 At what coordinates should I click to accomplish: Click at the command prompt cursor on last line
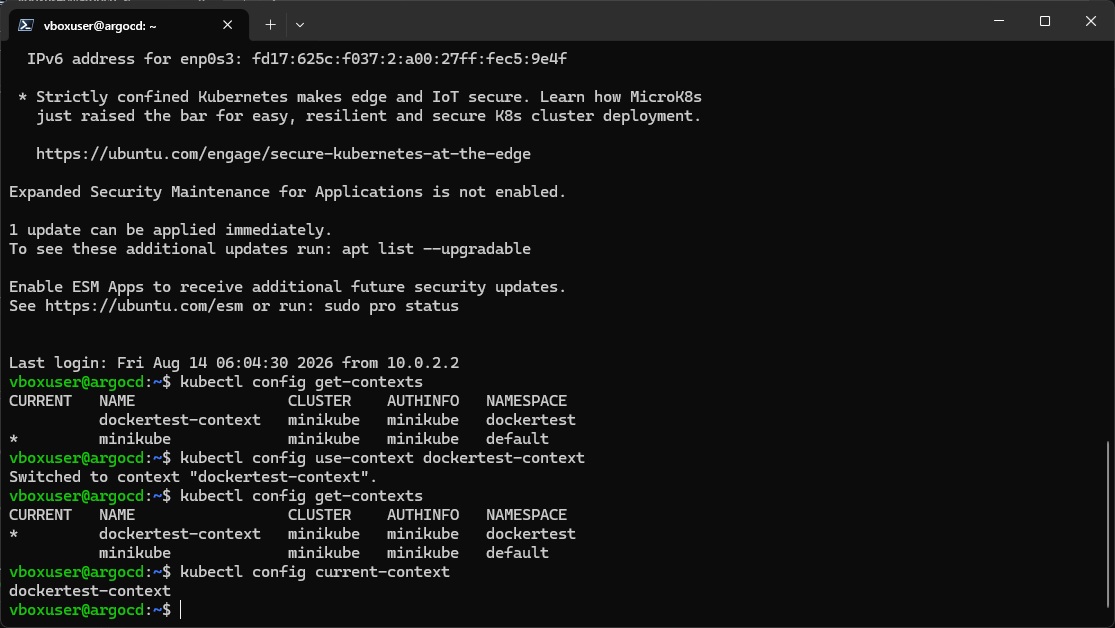[x=181, y=610]
